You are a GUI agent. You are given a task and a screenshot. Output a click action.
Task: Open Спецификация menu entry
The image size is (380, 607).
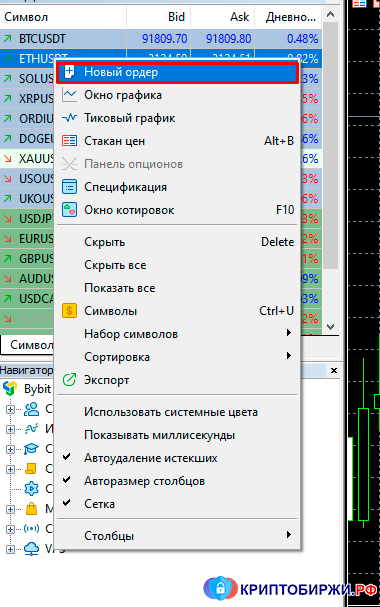(x=177, y=187)
